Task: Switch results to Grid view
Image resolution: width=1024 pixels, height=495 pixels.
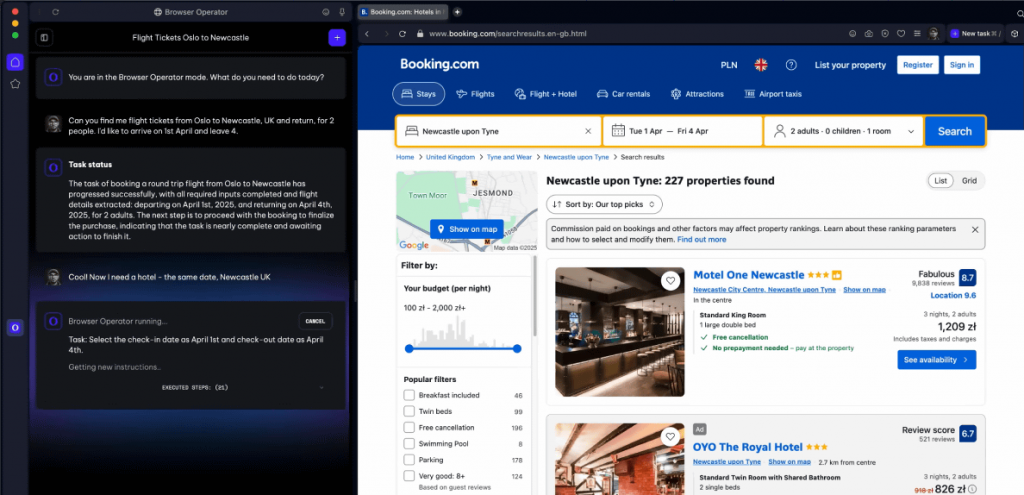Action: [969, 181]
